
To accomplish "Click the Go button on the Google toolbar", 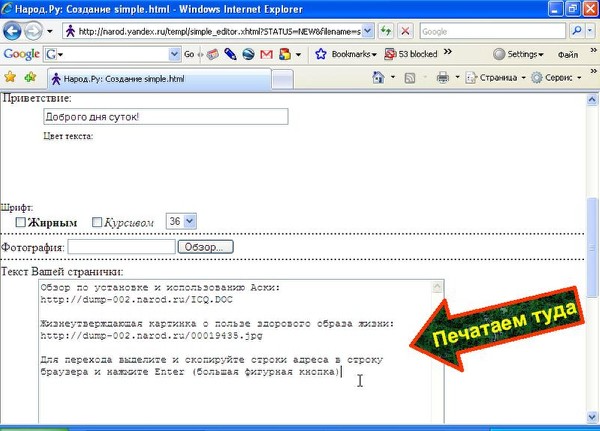I will pyautogui.click(x=189, y=54).
